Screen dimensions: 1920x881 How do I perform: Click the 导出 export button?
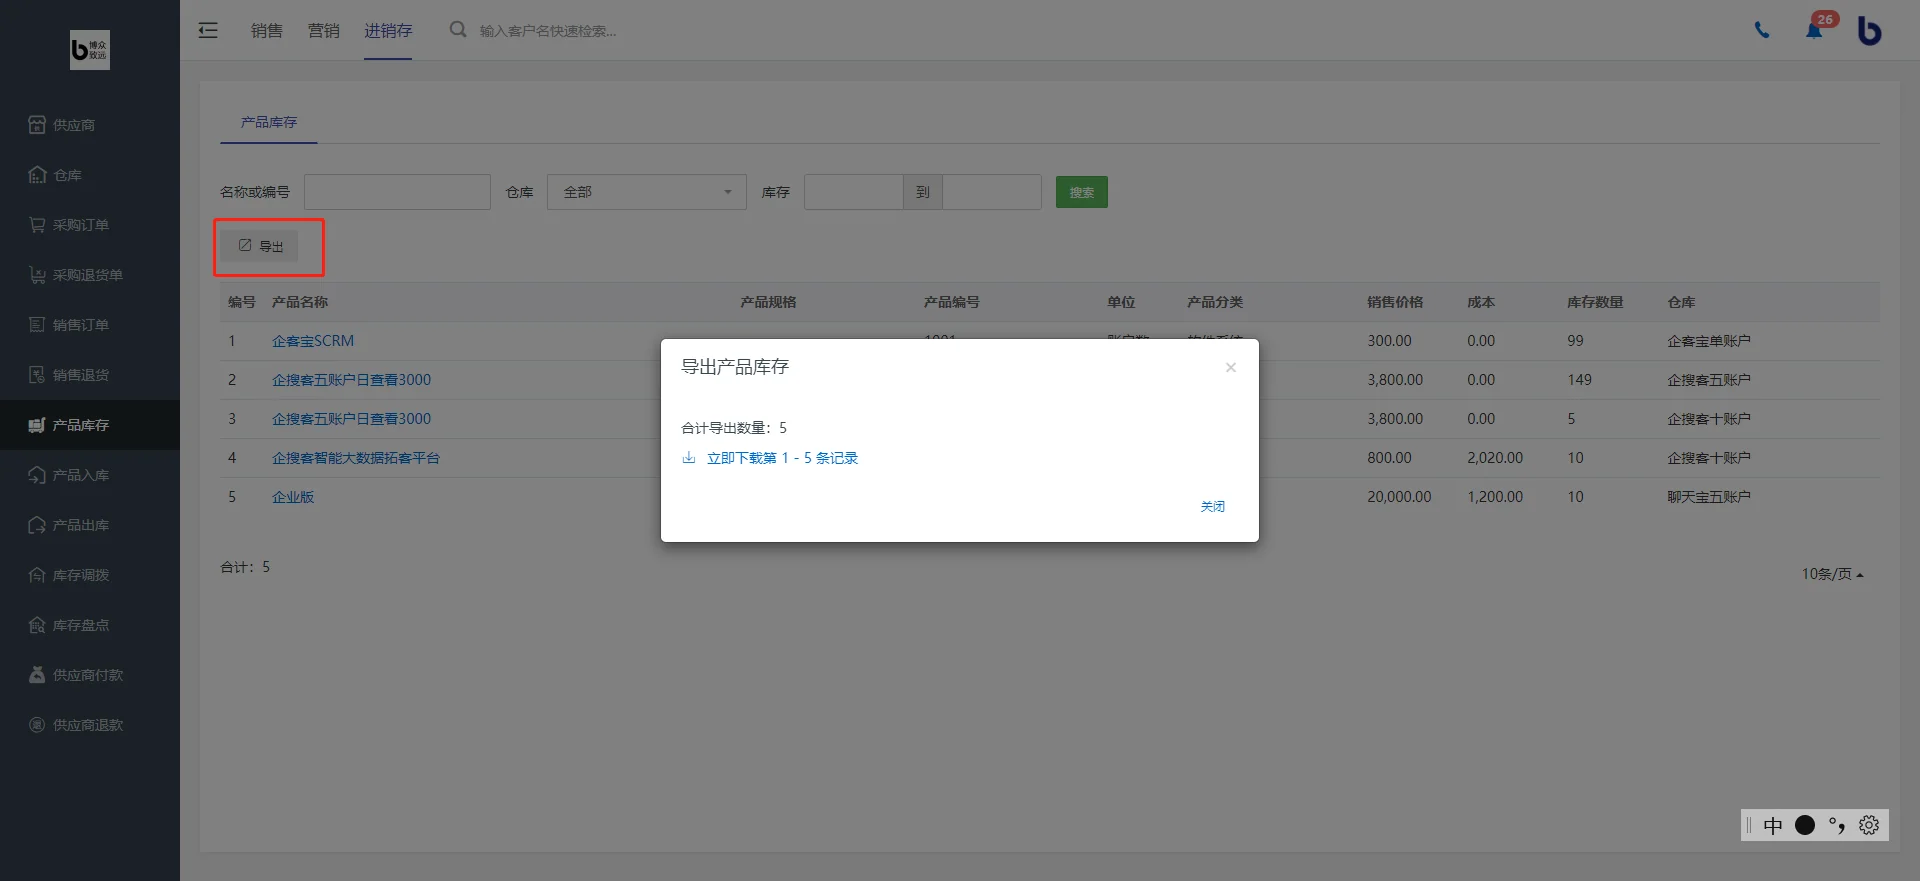(261, 246)
